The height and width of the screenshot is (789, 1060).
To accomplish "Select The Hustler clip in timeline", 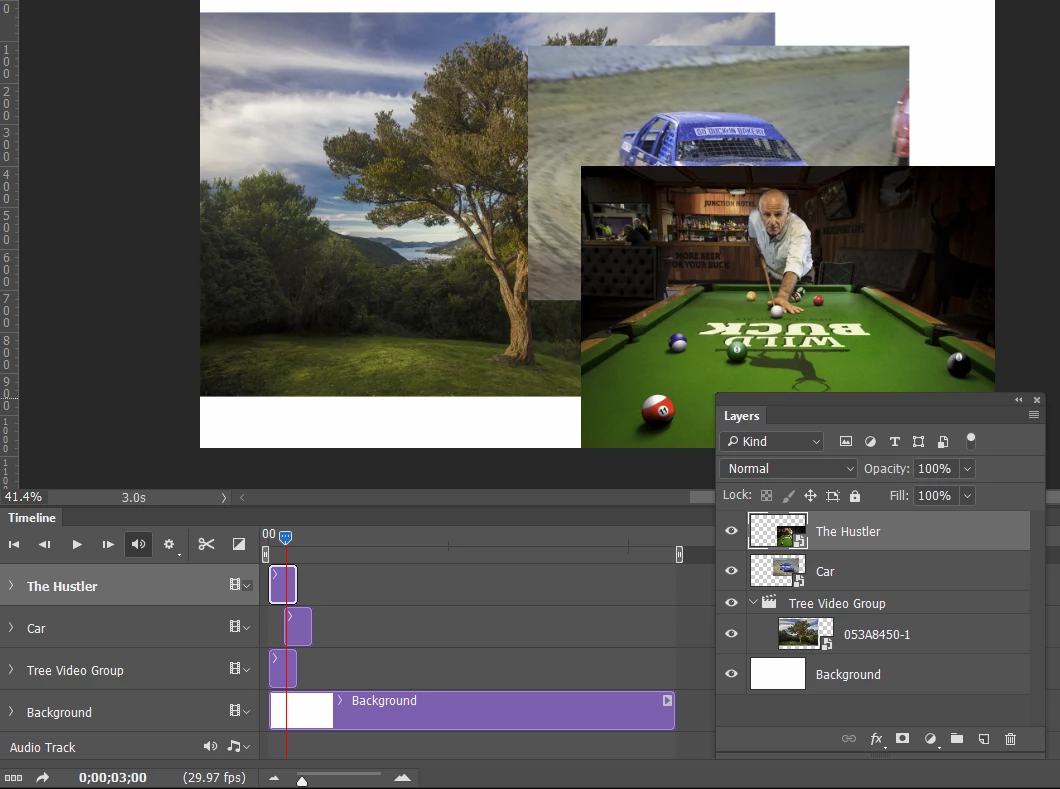I will 283,585.
